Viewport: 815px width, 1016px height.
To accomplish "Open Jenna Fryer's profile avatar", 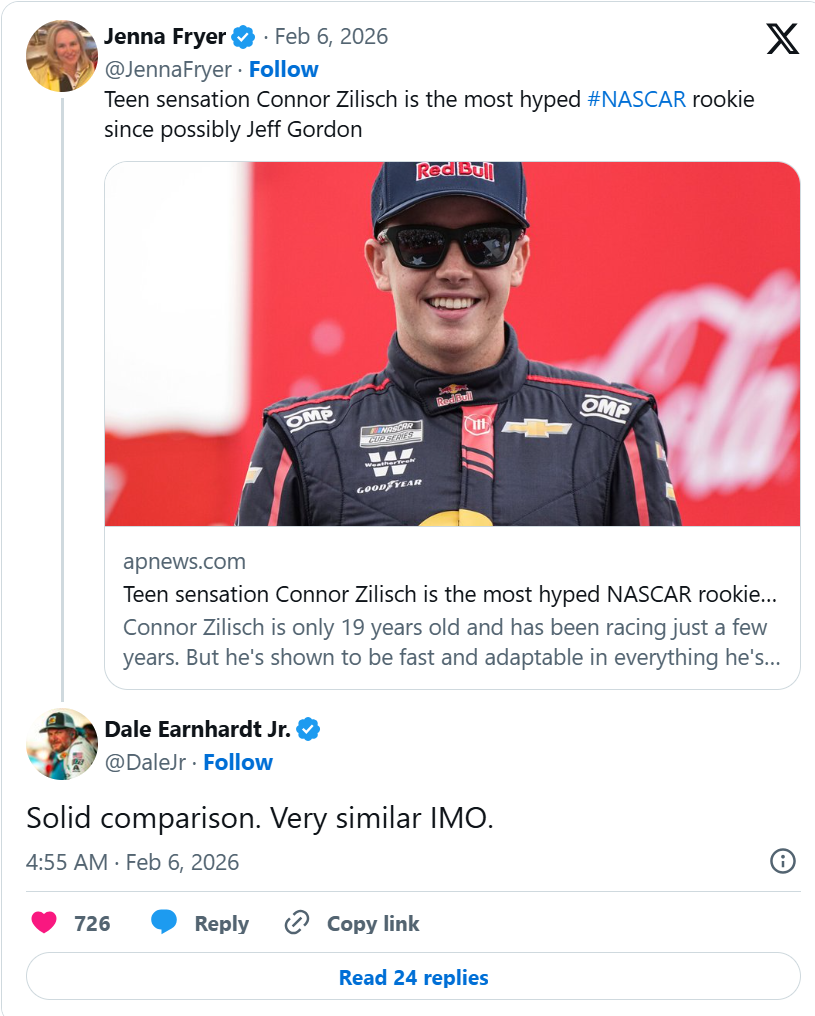I will tap(61, 55).
